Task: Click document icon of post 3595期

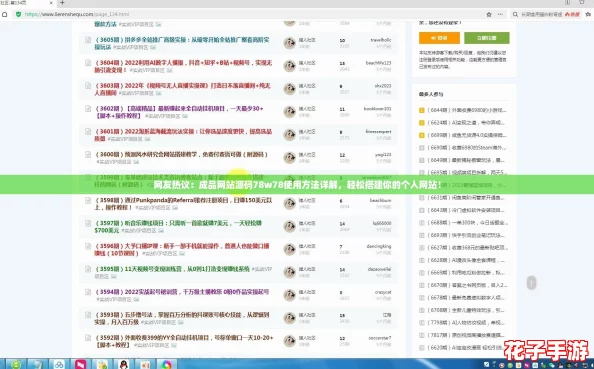Action: 88,269
